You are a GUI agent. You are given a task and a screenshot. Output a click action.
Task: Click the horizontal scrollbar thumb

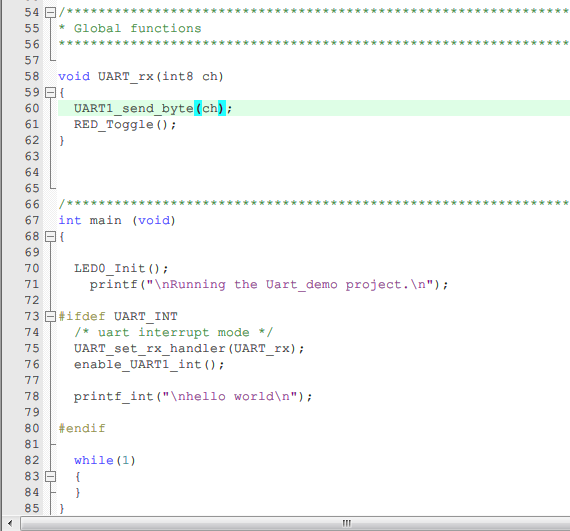tap(295, 523)
